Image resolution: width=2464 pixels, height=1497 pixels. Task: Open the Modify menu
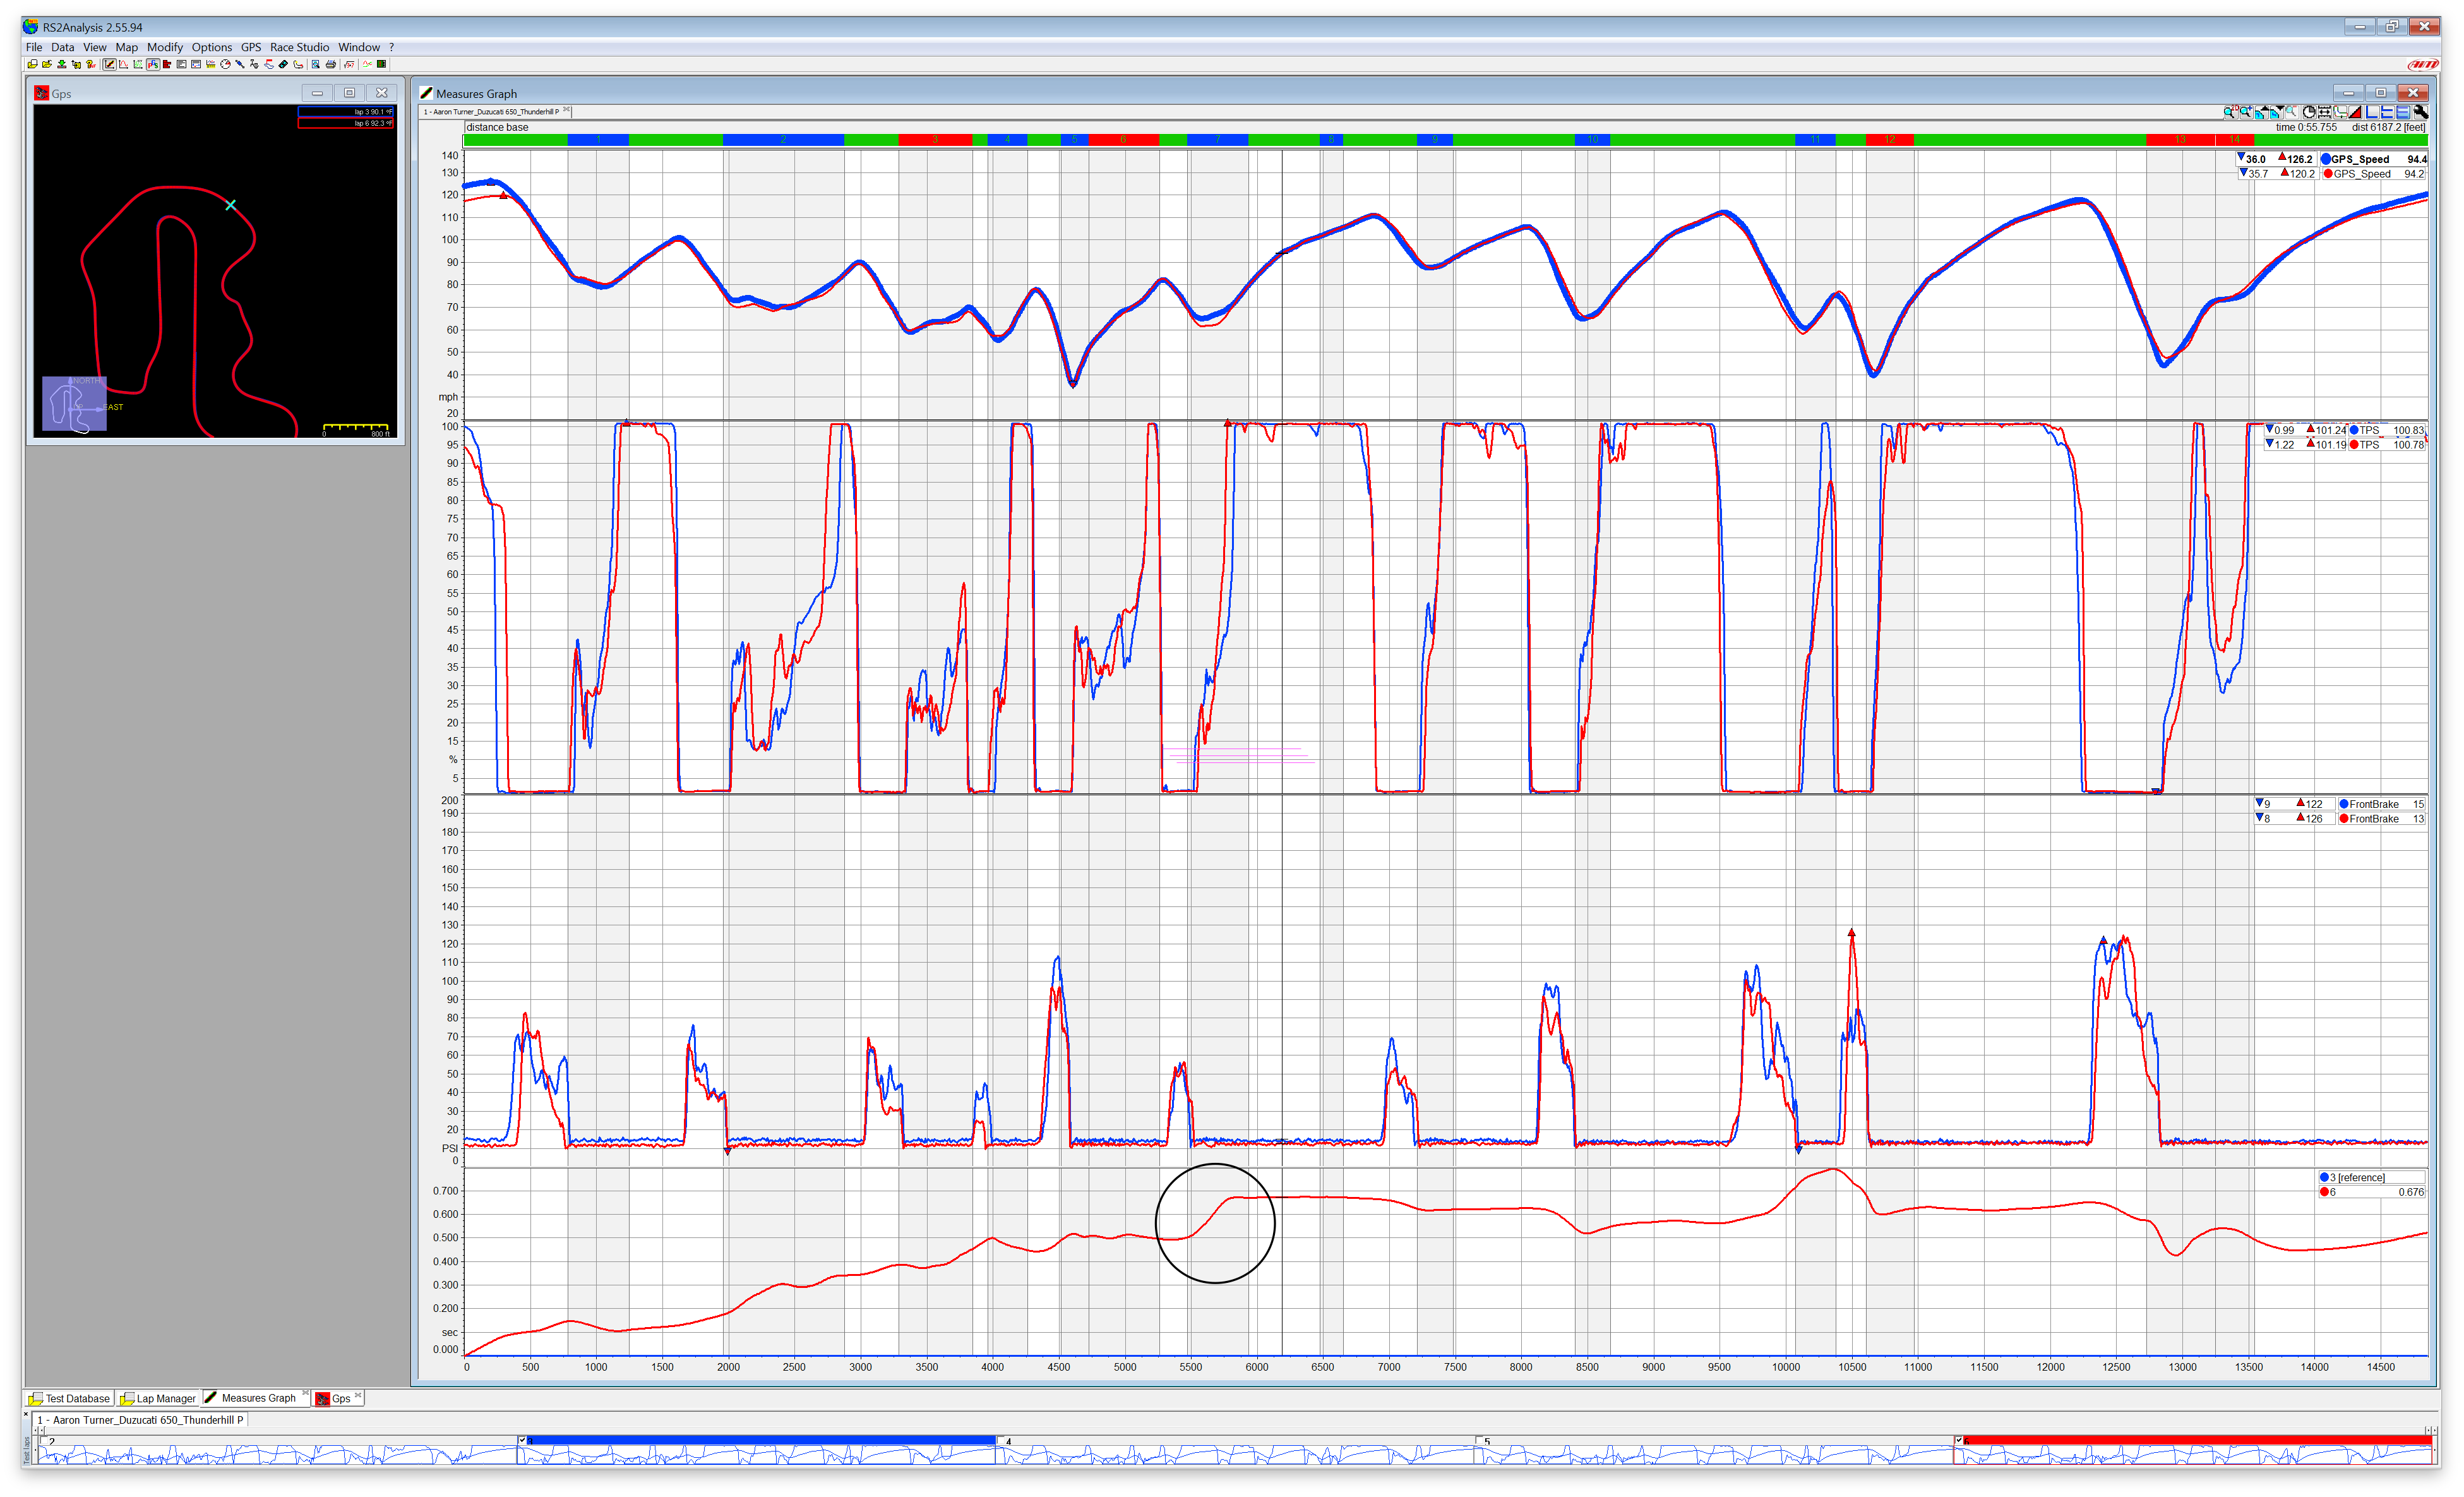[165, 47]
